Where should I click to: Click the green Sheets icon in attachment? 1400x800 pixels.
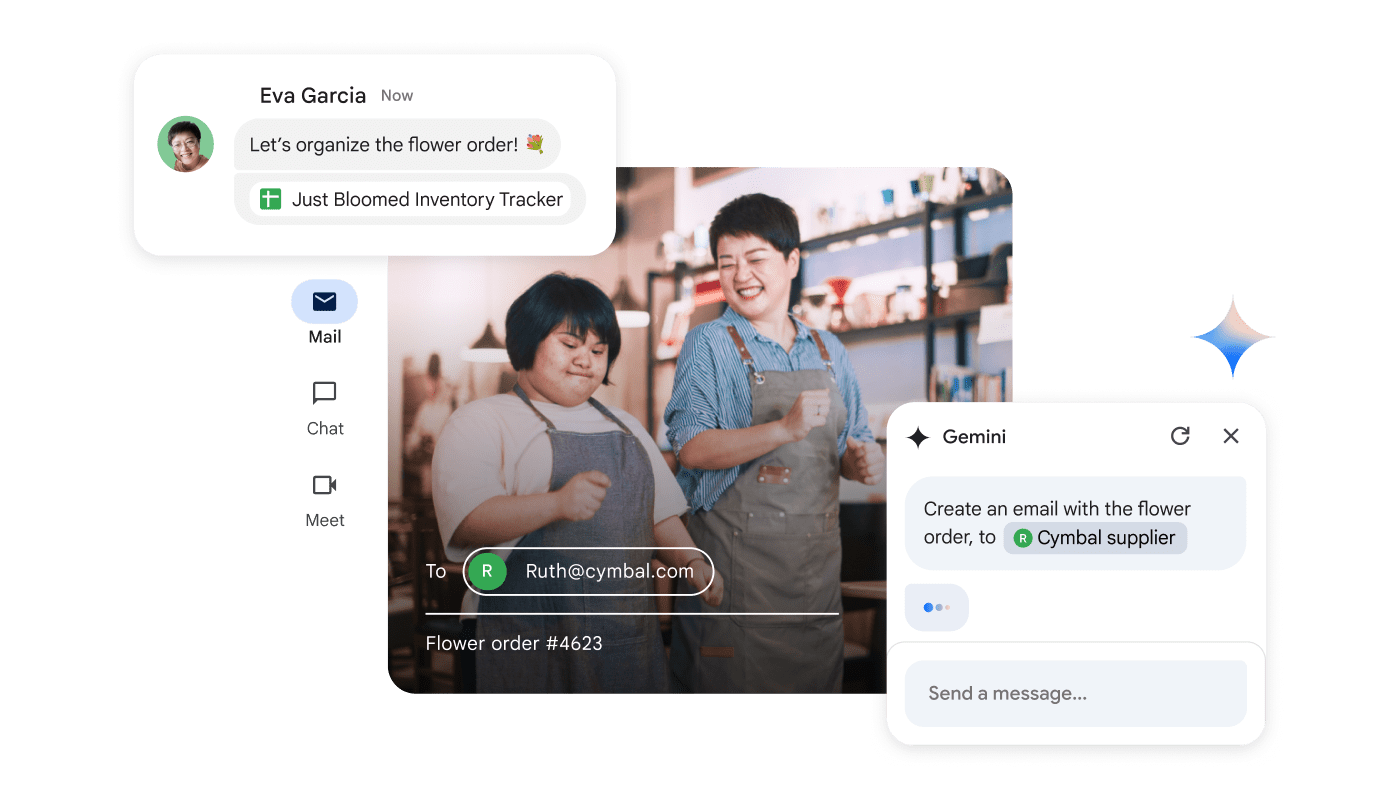[x=270, y=199]
